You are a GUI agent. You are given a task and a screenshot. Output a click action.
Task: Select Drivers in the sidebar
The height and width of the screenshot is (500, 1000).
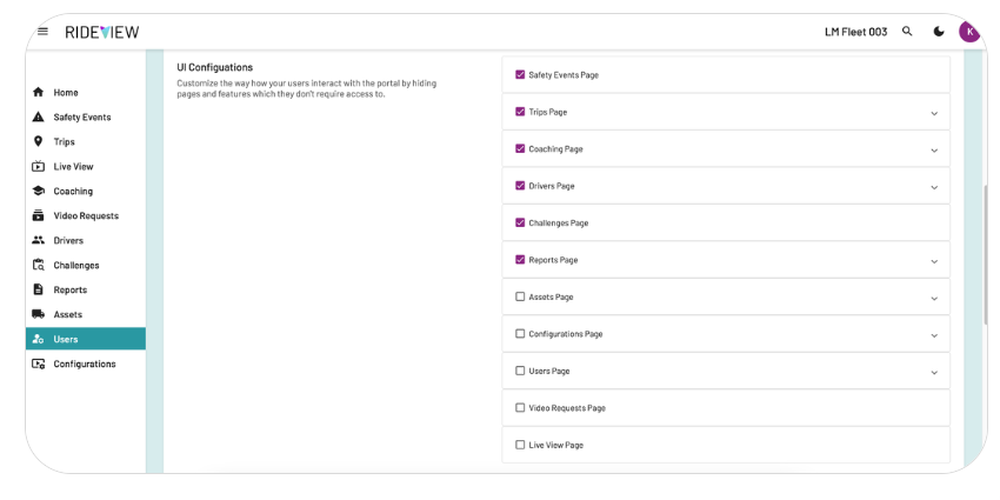coord(85,240)
